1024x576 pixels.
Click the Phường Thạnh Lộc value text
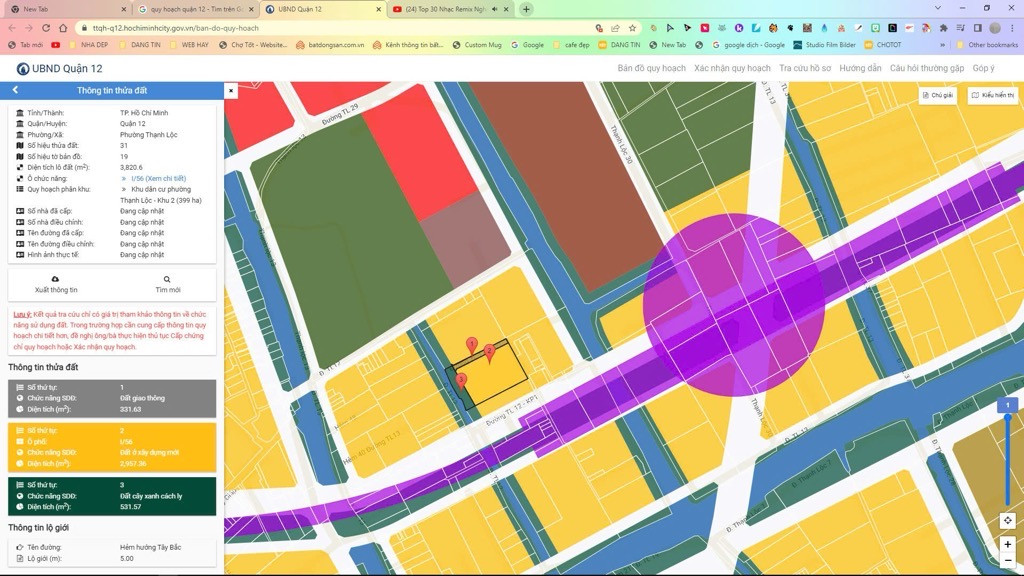148,135
